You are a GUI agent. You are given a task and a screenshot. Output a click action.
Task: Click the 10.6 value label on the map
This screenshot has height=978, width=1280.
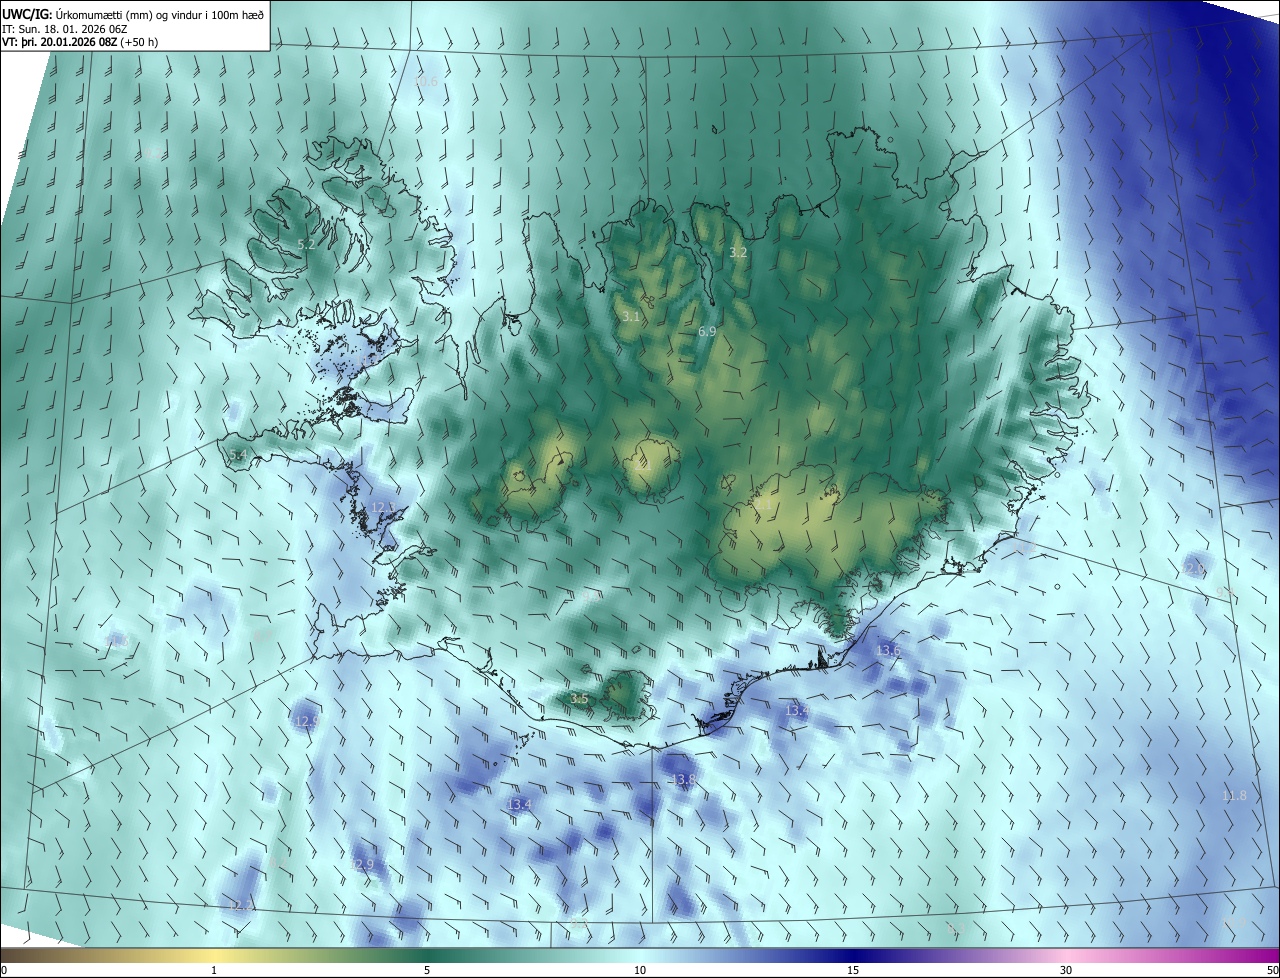coord(426,81)
